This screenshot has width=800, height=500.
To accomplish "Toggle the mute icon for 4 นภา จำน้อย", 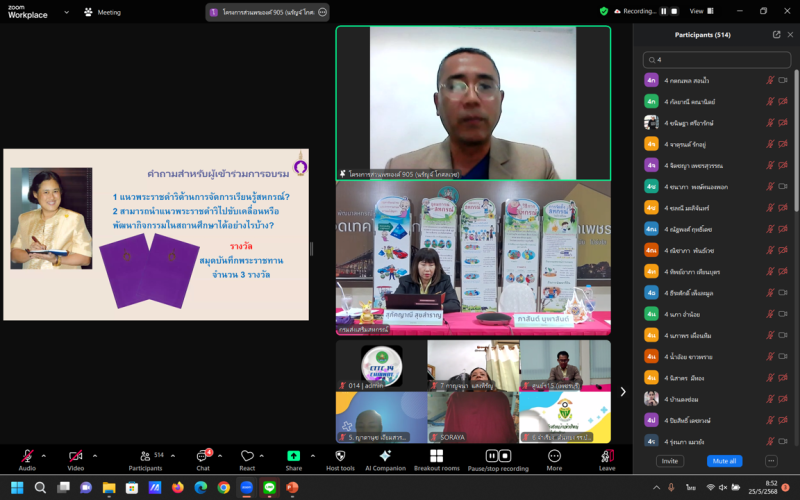I will pos(770,314).
